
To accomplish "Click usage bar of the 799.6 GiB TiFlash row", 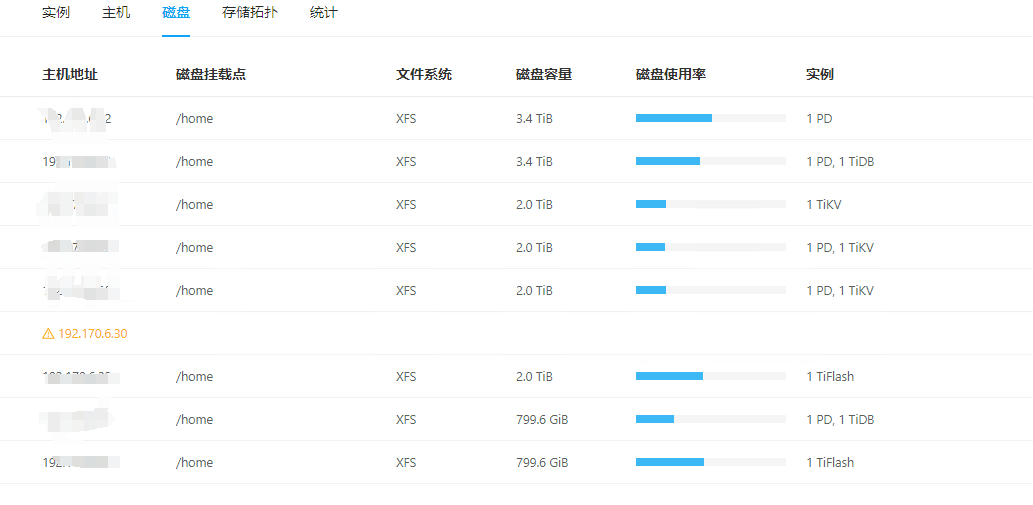I will click(x=710, y=462).
